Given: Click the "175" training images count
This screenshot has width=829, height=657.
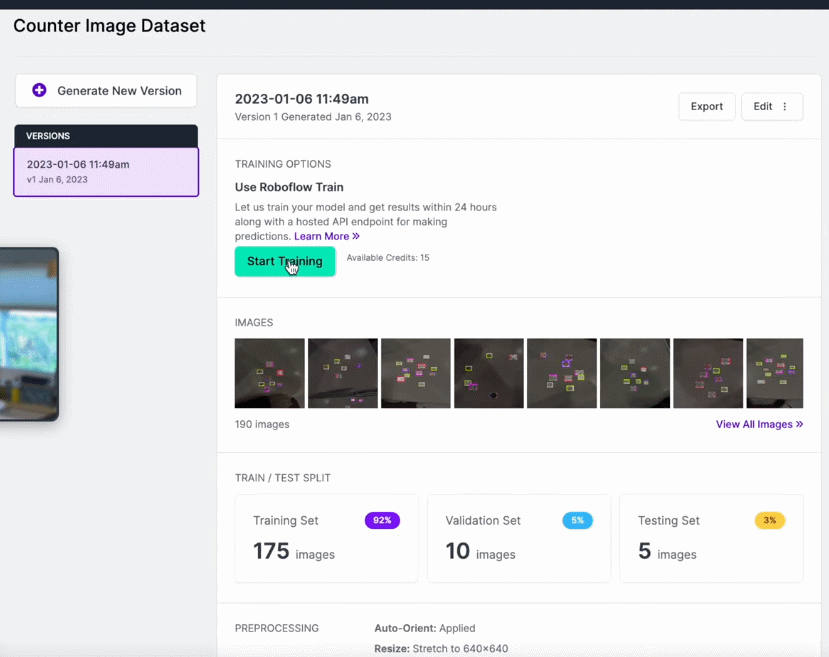Looking at the screenshot, I should pyautogui.click(x=271, y=551).
